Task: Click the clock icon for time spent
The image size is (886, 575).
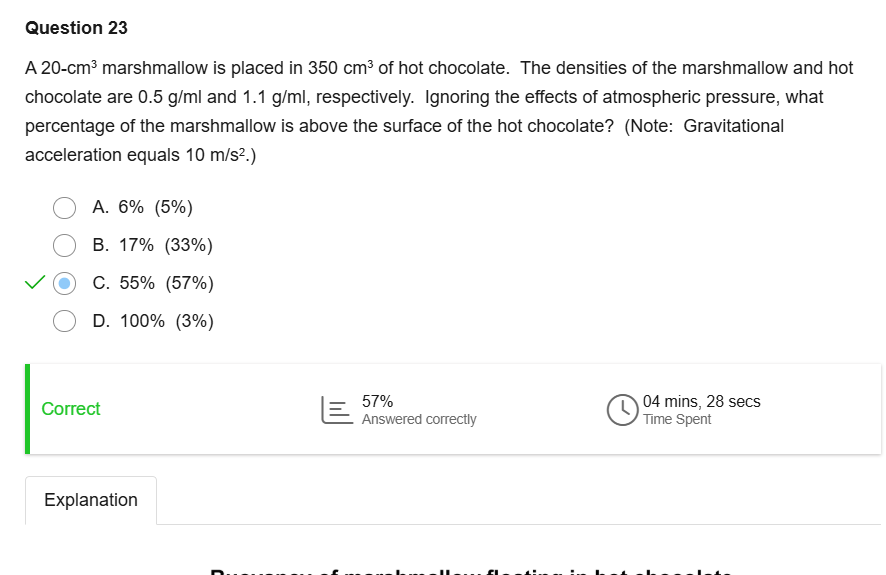Action: pos(621,410)
